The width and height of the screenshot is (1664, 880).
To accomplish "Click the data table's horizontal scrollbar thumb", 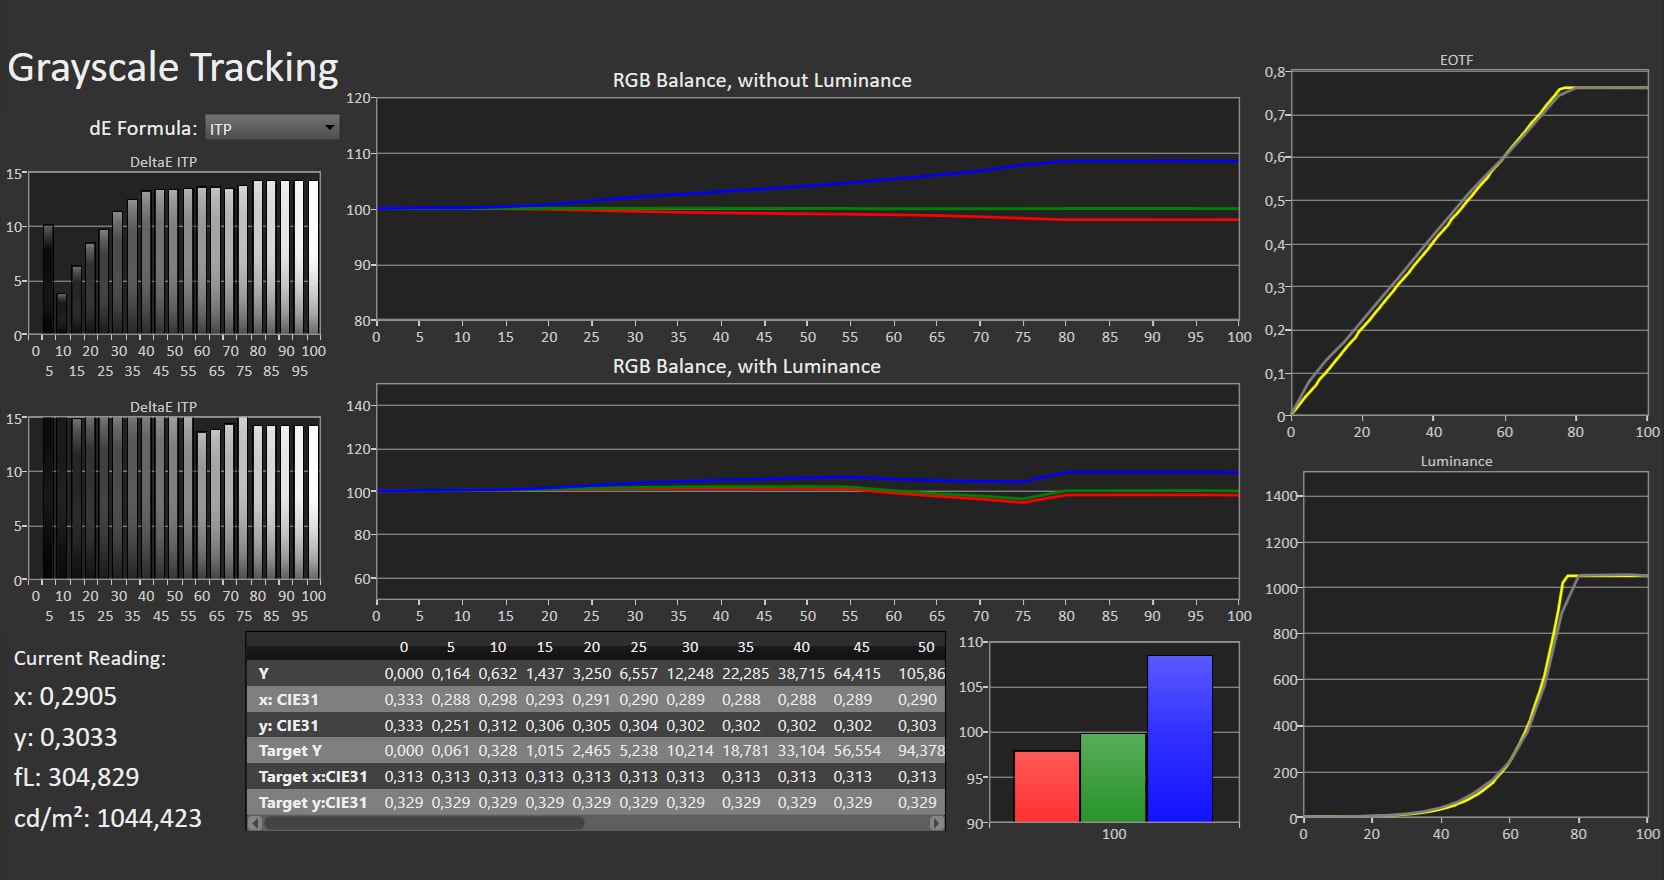I will [x=424, y=823].
